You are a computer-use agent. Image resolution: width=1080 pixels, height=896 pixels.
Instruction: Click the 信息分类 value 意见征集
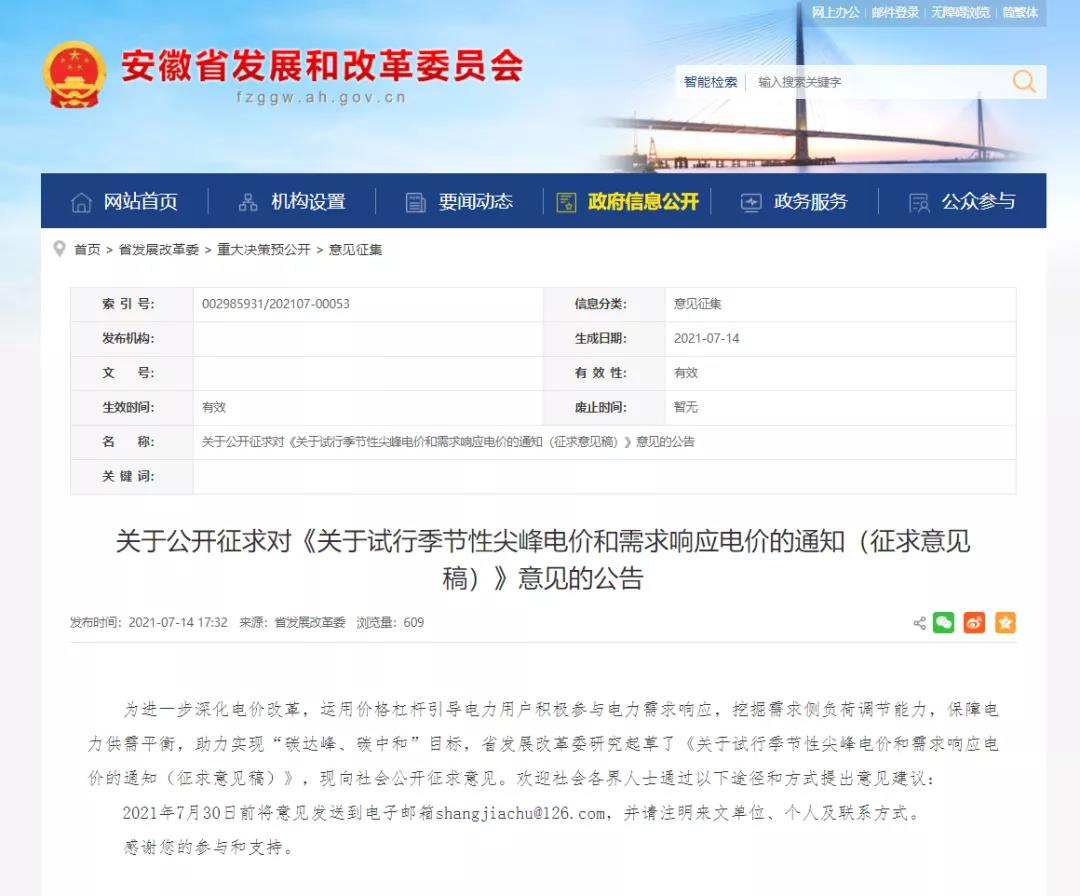(697, 304)
